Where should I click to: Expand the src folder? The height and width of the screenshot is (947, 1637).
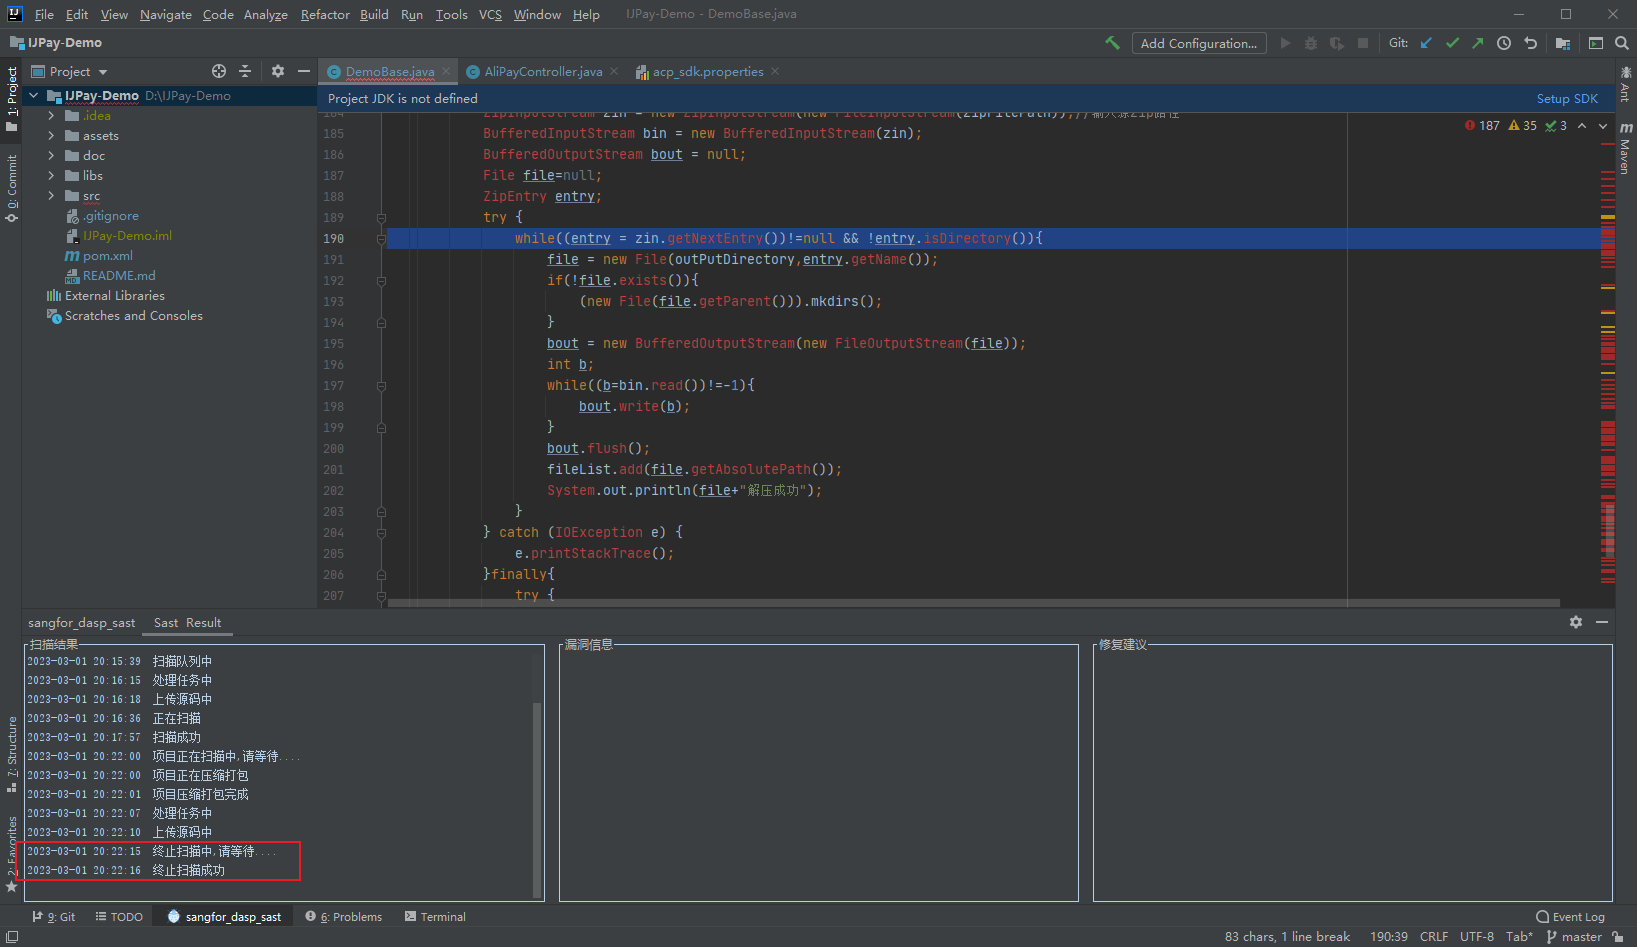click(x=51, y=196)
